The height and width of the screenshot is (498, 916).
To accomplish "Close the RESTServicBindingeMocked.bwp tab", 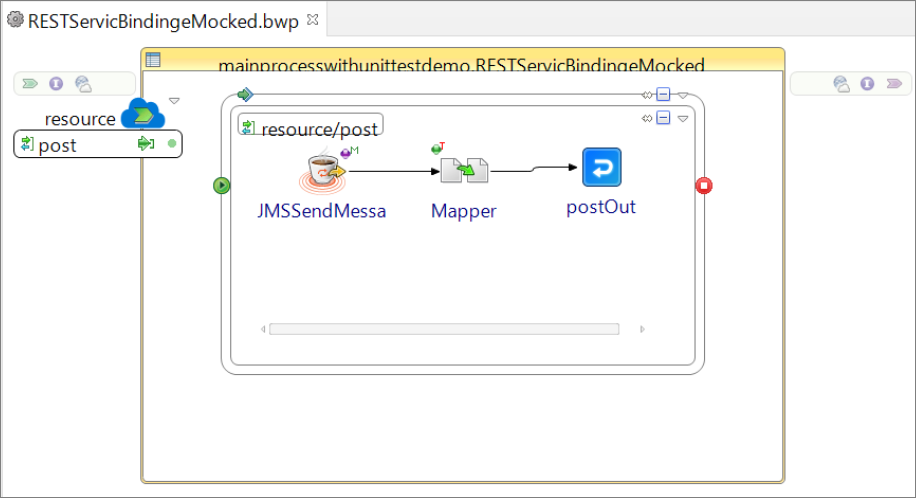I will pos(313,19).
